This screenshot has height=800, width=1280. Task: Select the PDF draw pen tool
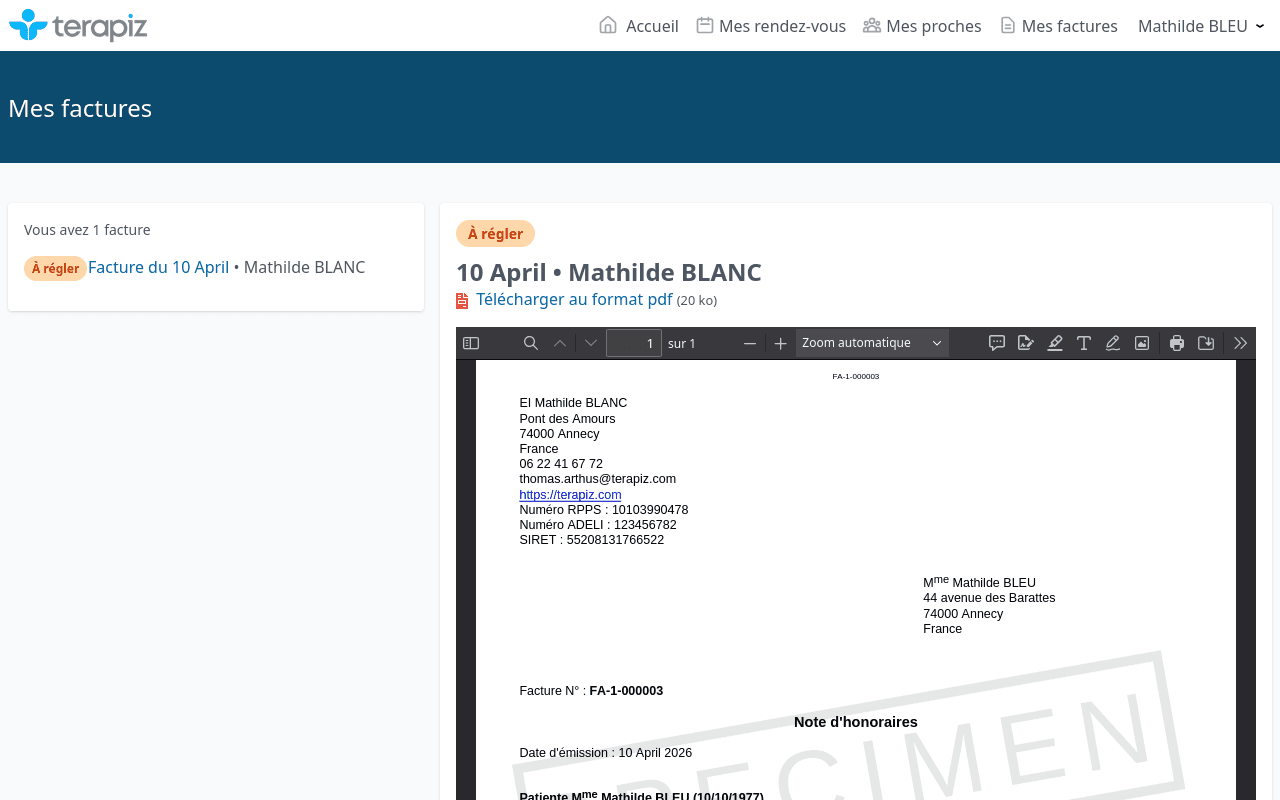(1113, 343)
